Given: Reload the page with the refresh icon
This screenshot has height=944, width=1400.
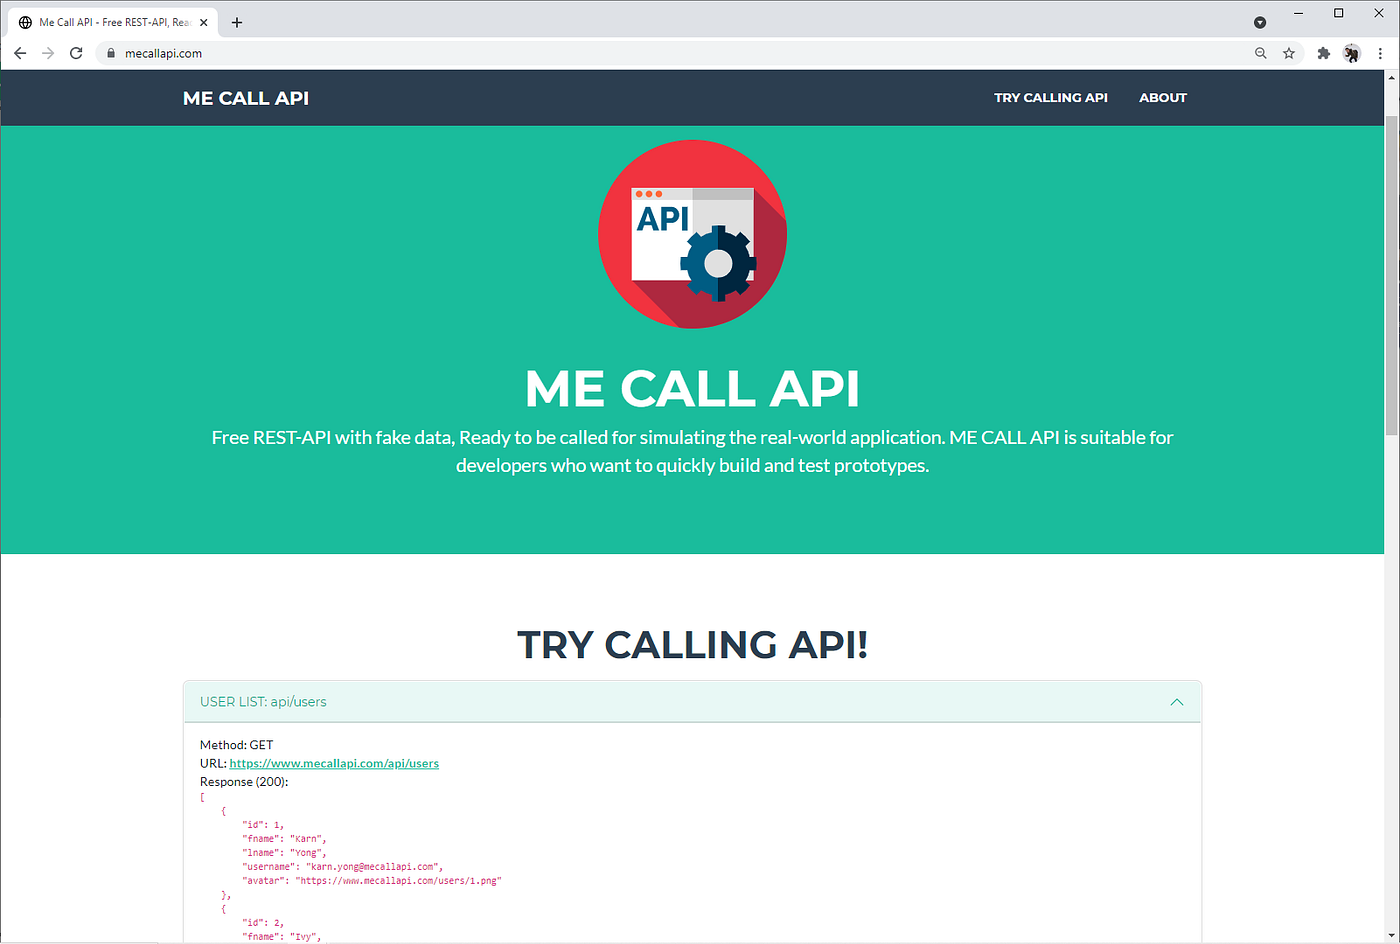Looking at the screenshot, I should click(76, 53).
